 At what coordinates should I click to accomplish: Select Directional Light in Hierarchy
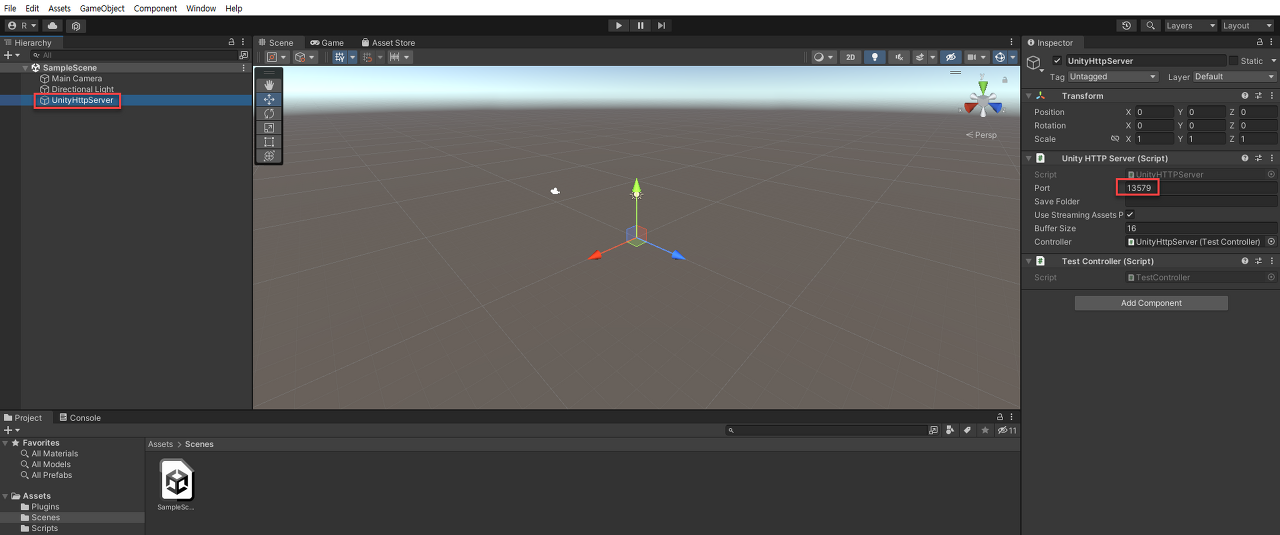82,89
